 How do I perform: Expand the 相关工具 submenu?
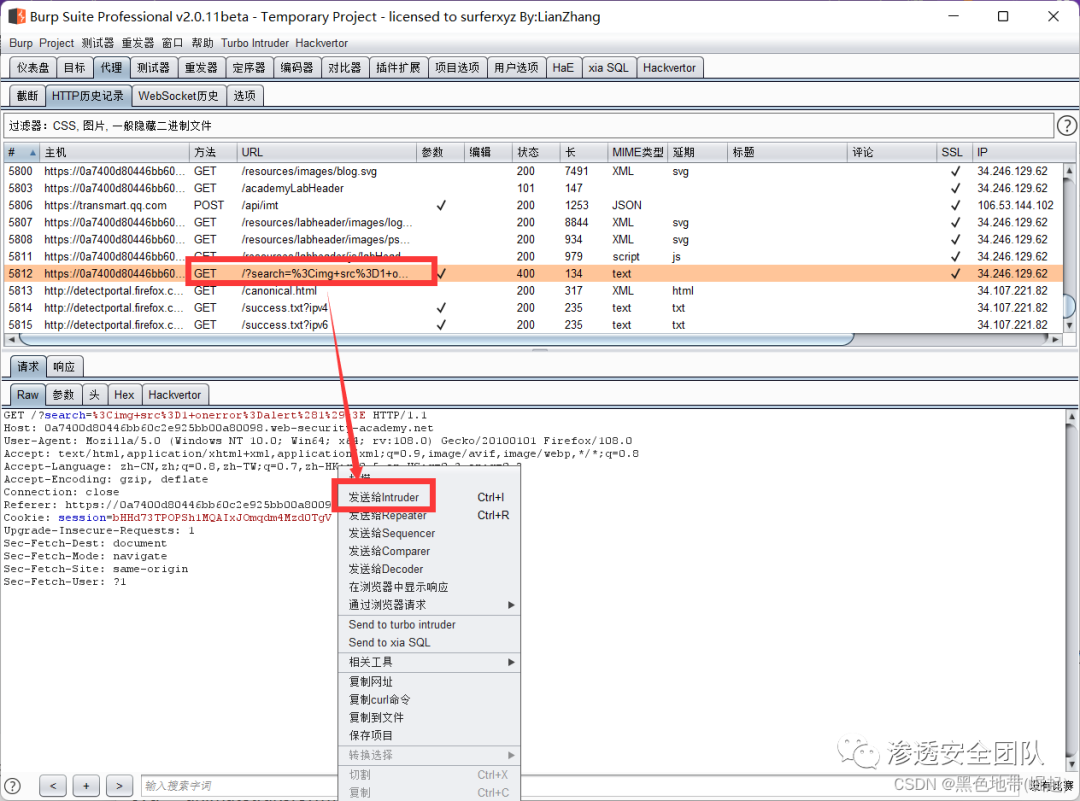(x=429, y=662)
